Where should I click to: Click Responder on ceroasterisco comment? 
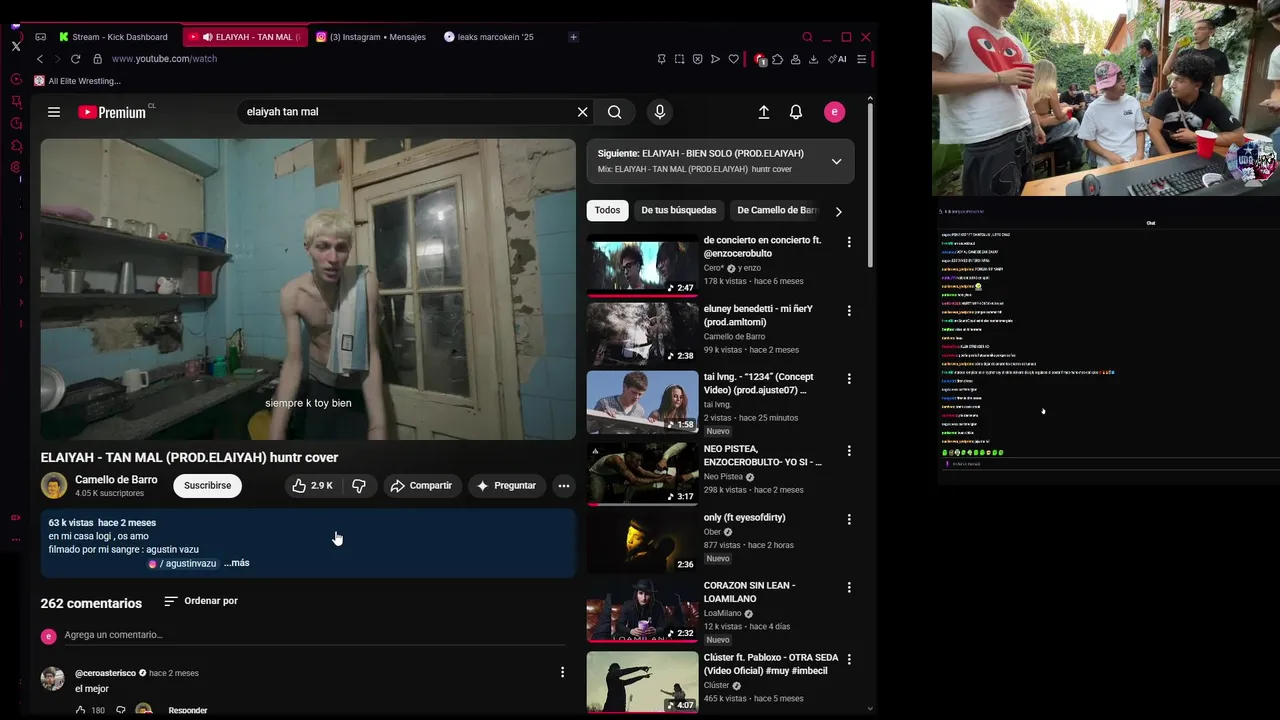pyautogui.click(x=188, y=710)
